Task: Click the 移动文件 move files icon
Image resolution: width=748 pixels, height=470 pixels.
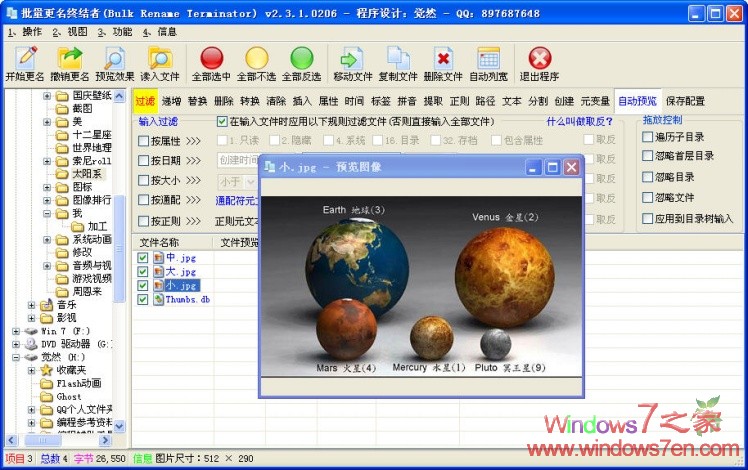Action: (352, 58)
